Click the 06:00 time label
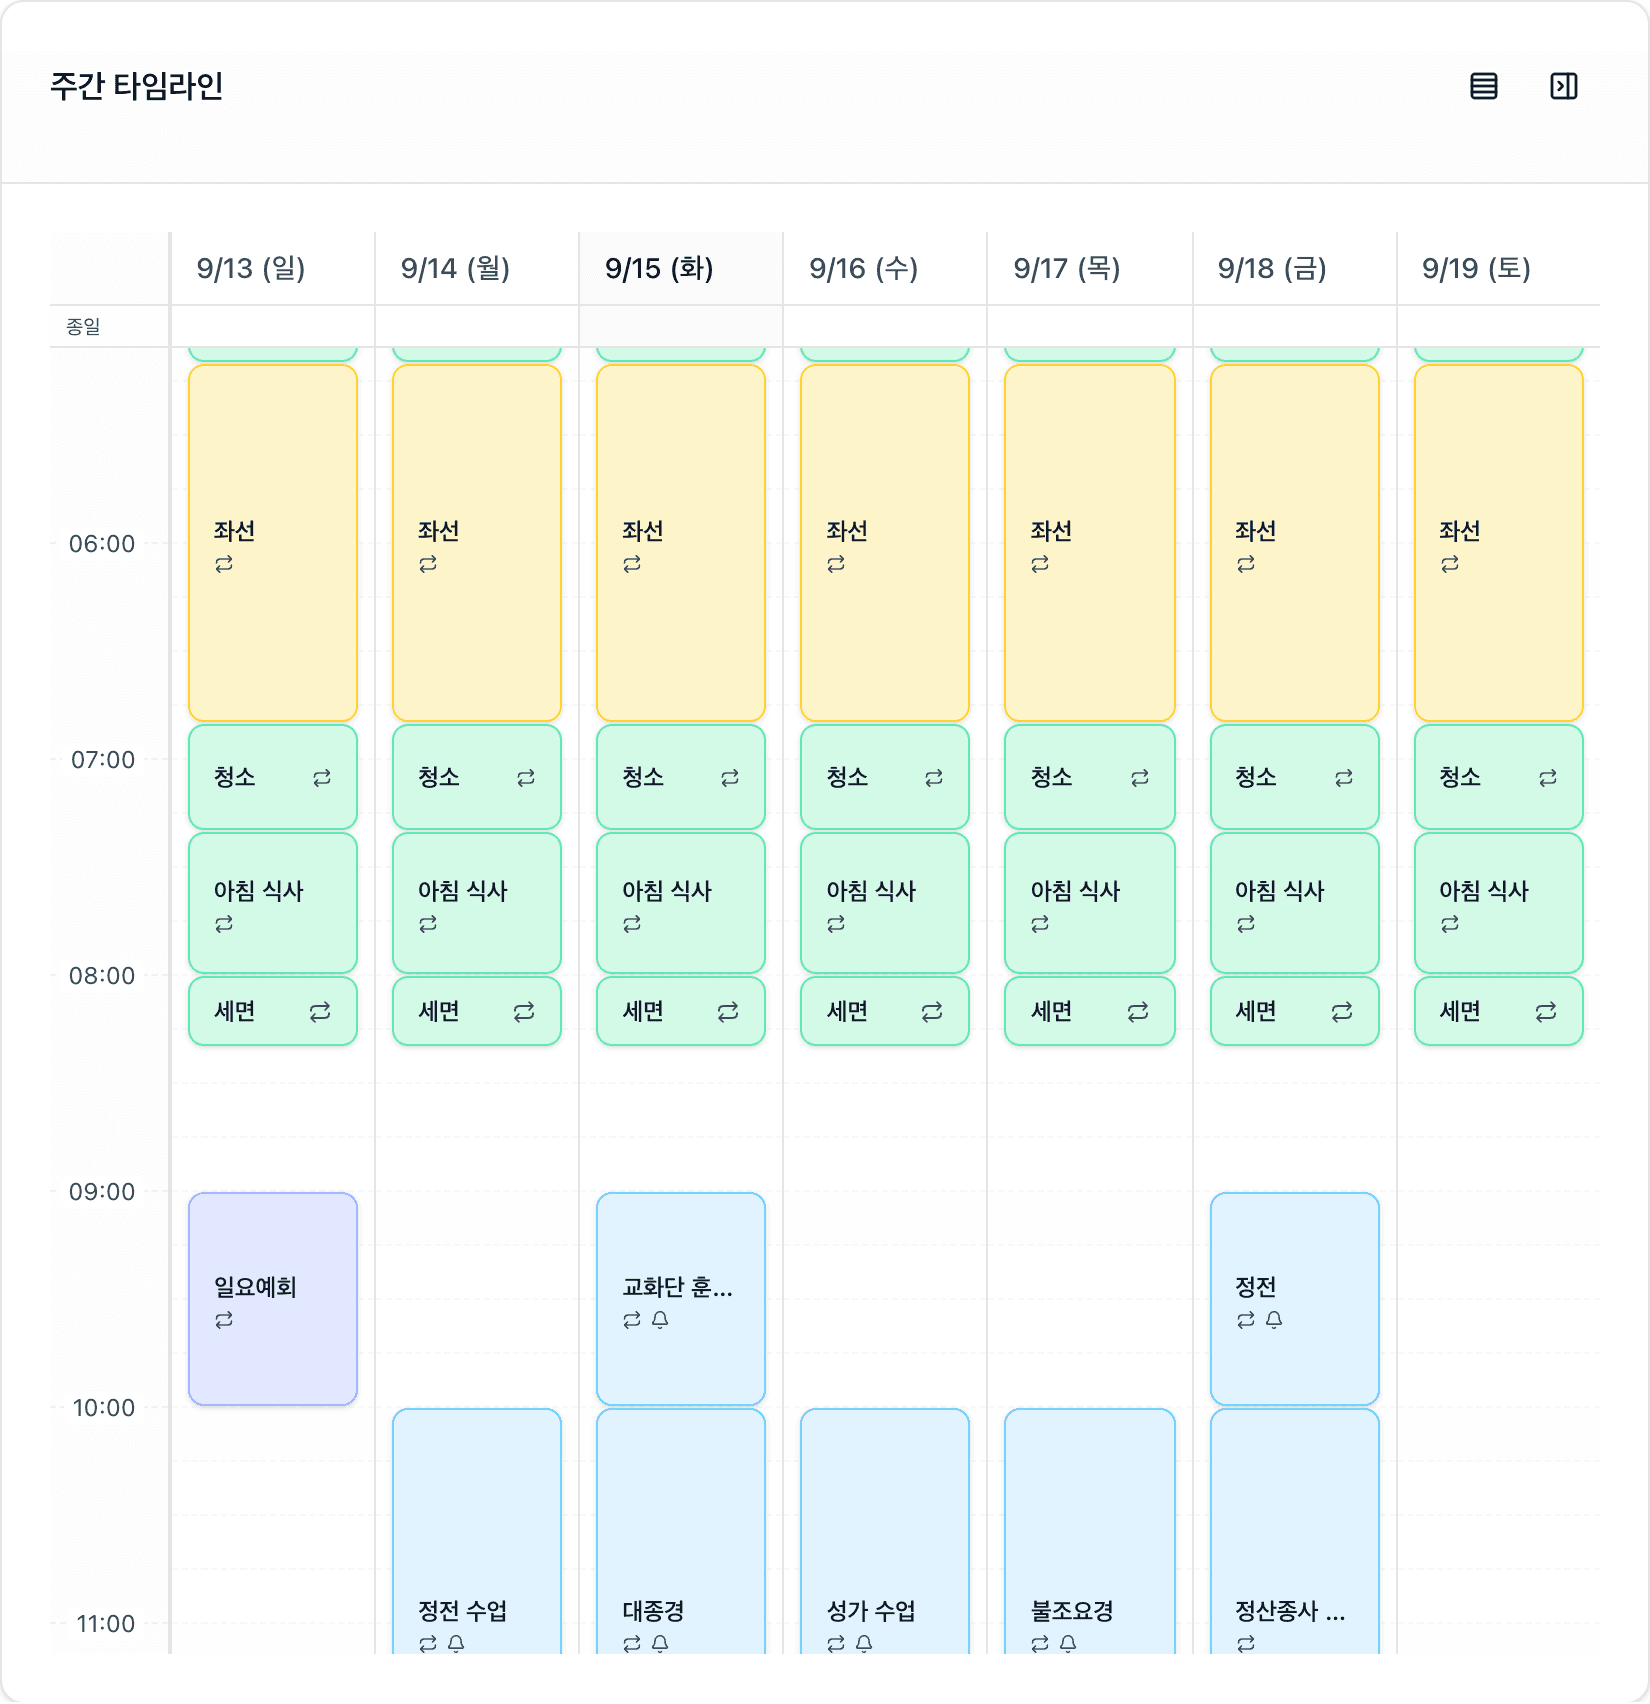The width and height of the screenshot is (1650, 1704). pos(102,544)
